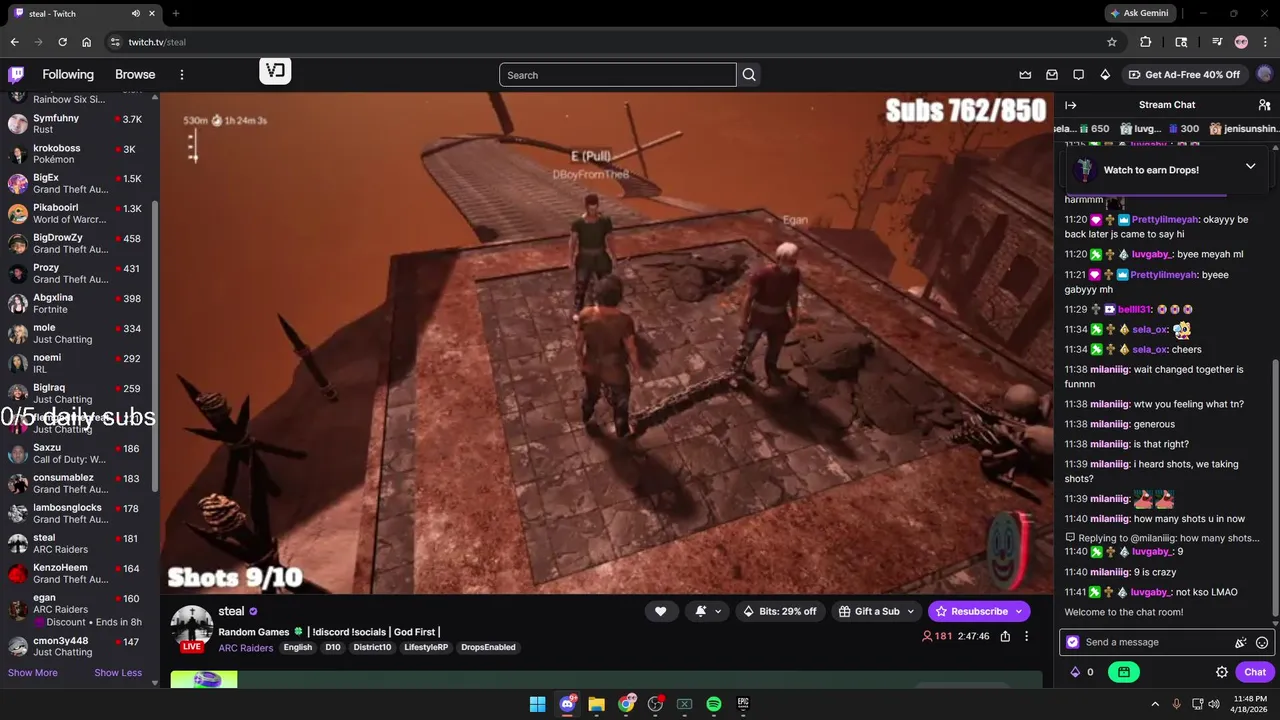Open Discord from the taskbar
This screenshot has height=720, width=1280.
tap(568, 704)
